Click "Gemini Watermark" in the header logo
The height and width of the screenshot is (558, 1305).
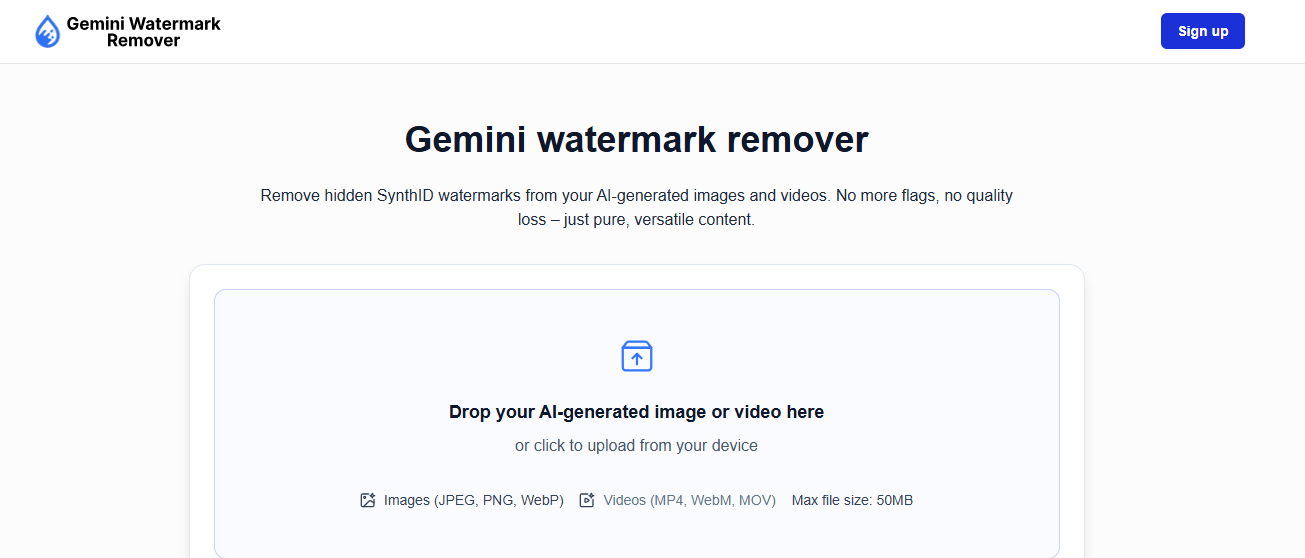click(143, 23)
